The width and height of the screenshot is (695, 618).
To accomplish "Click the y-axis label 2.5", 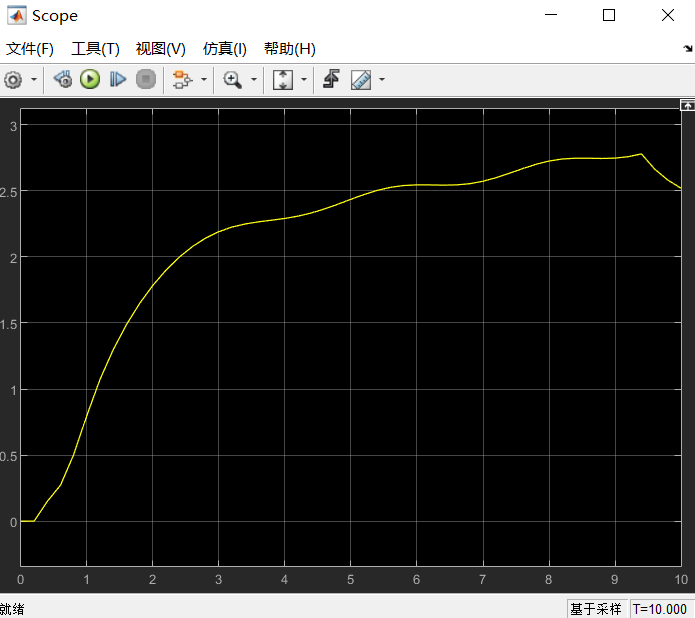I will 8,192.
